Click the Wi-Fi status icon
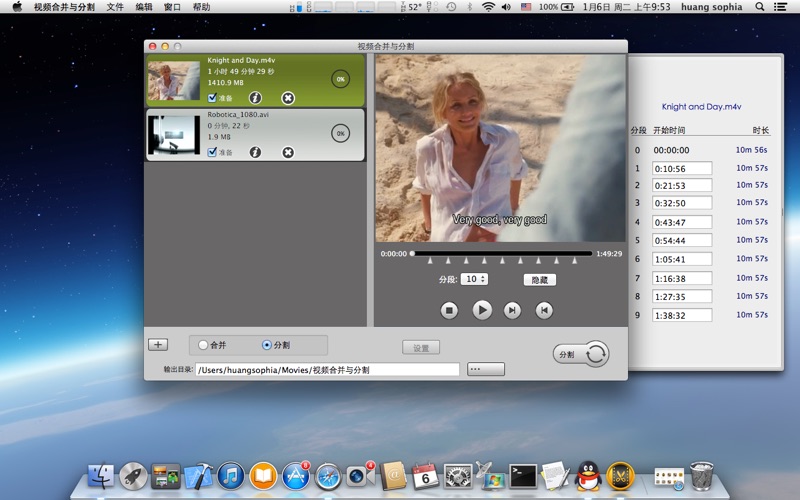Image resolution: width=800 pixels, height=500 pixels. click(488, 7)
